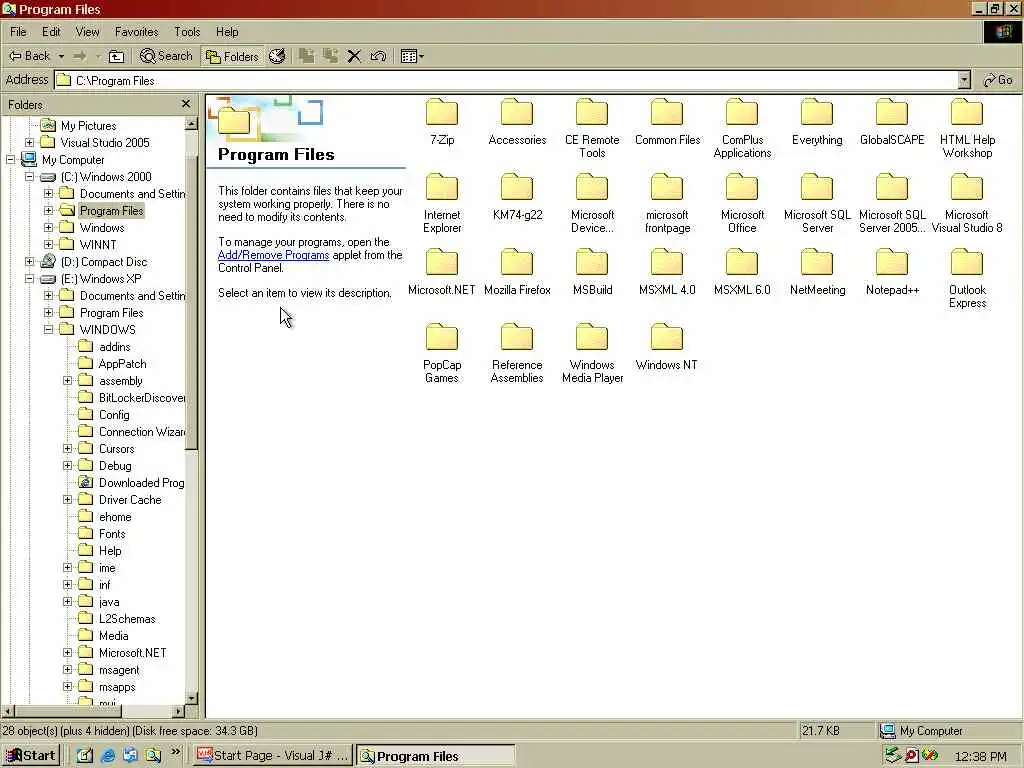Click the folder tree vertical scrollbar down arrow
The image size is (1024, 768).
click(x=191, y=698)
